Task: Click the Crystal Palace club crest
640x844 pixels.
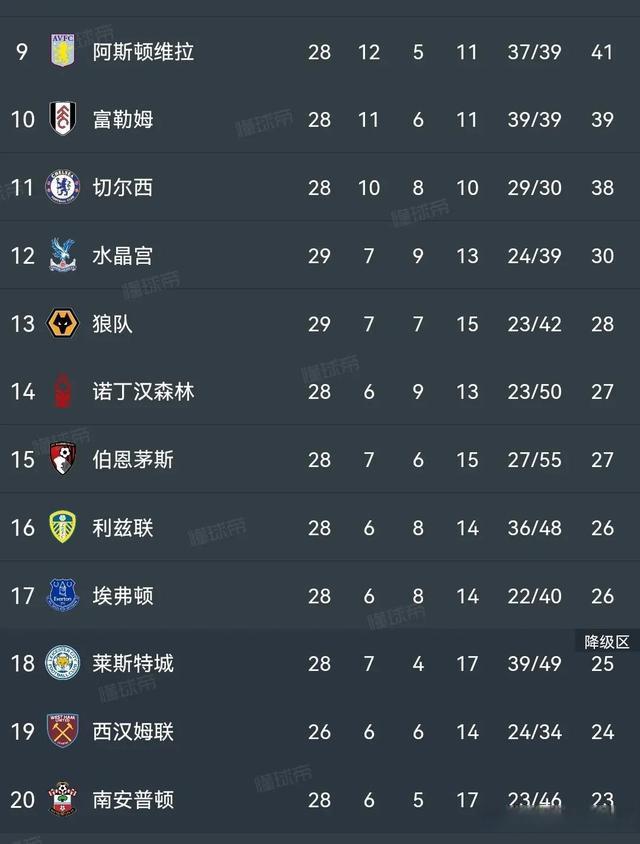Action: [63, 255]
